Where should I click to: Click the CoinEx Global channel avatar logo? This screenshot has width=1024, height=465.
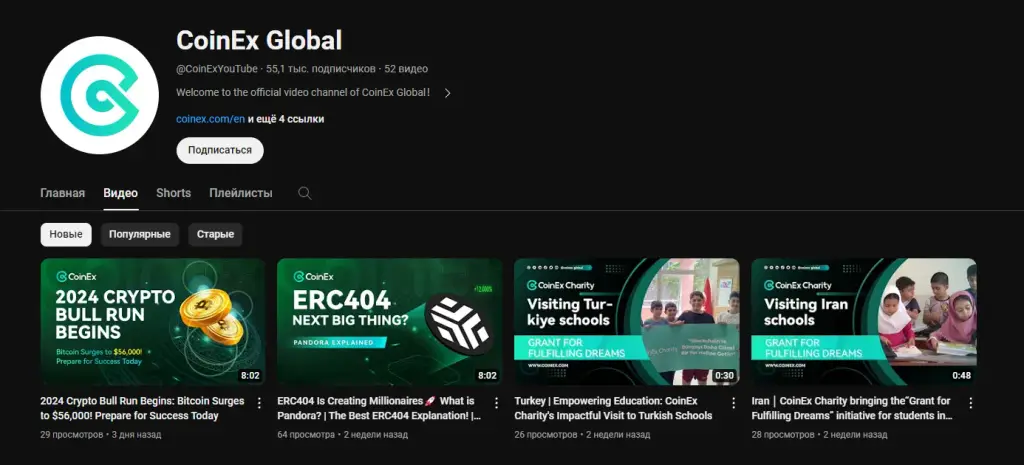point(99,95)
